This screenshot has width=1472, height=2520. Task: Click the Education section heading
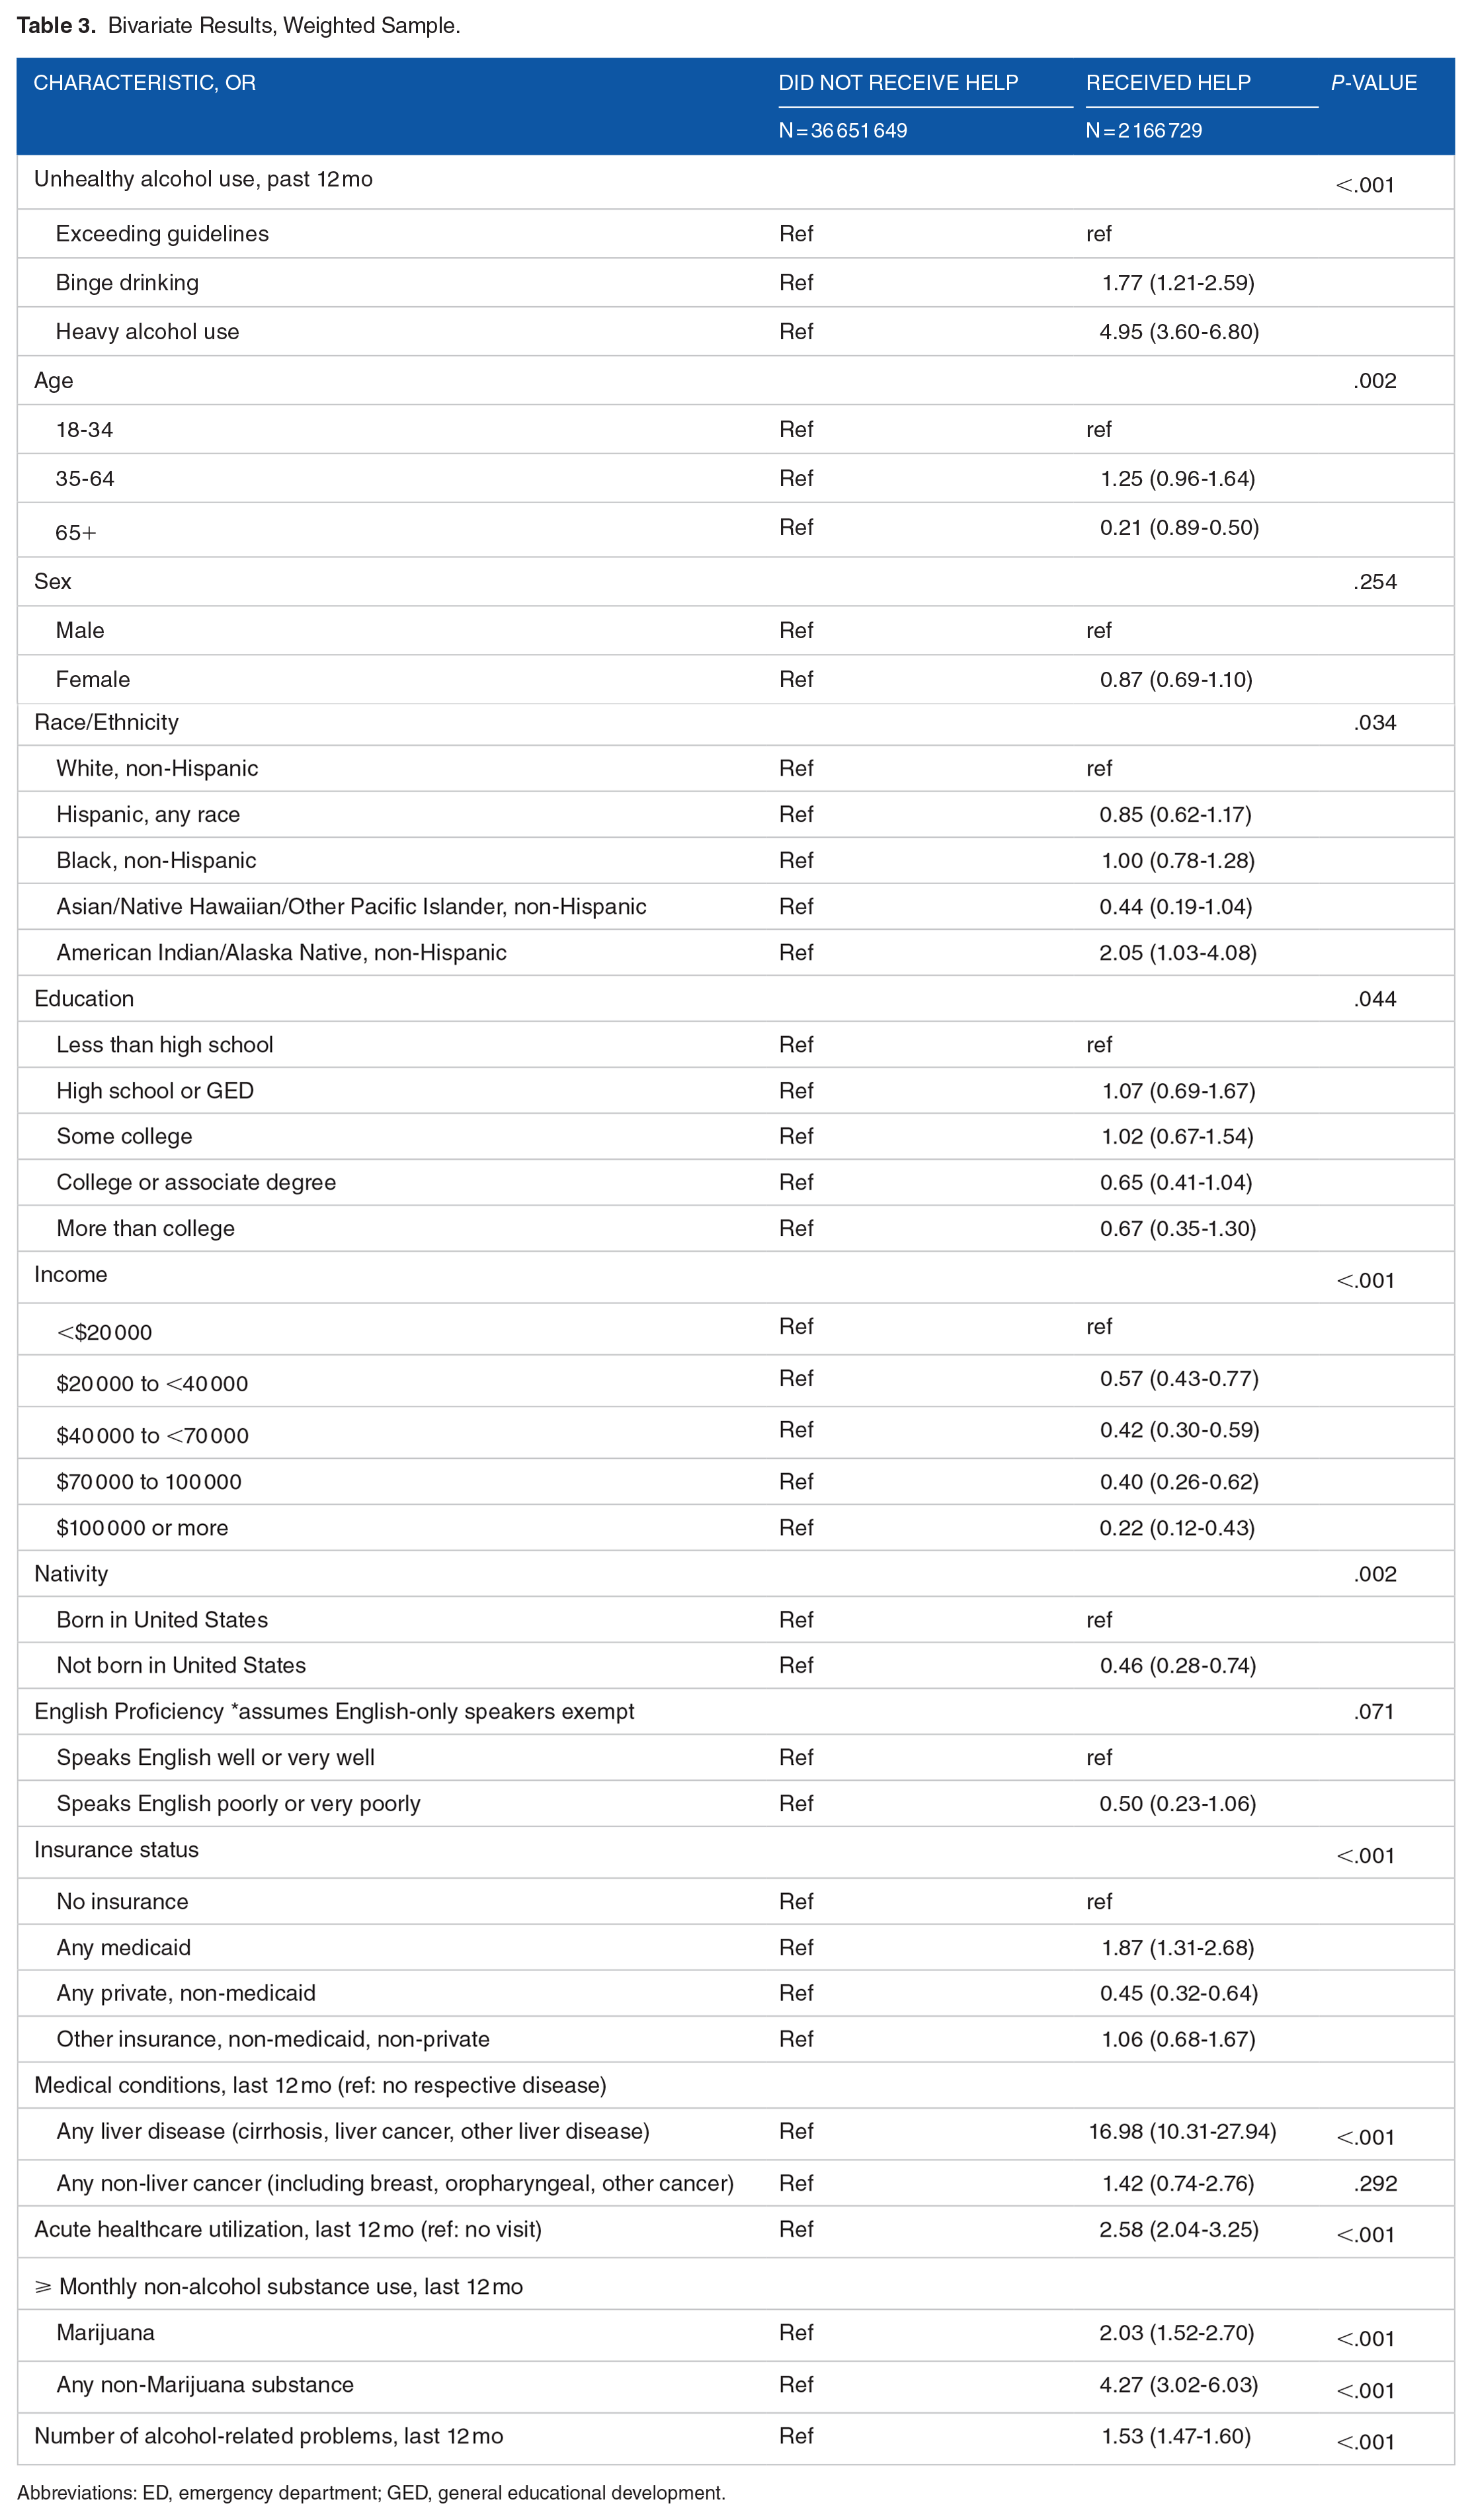coord(84,999)
